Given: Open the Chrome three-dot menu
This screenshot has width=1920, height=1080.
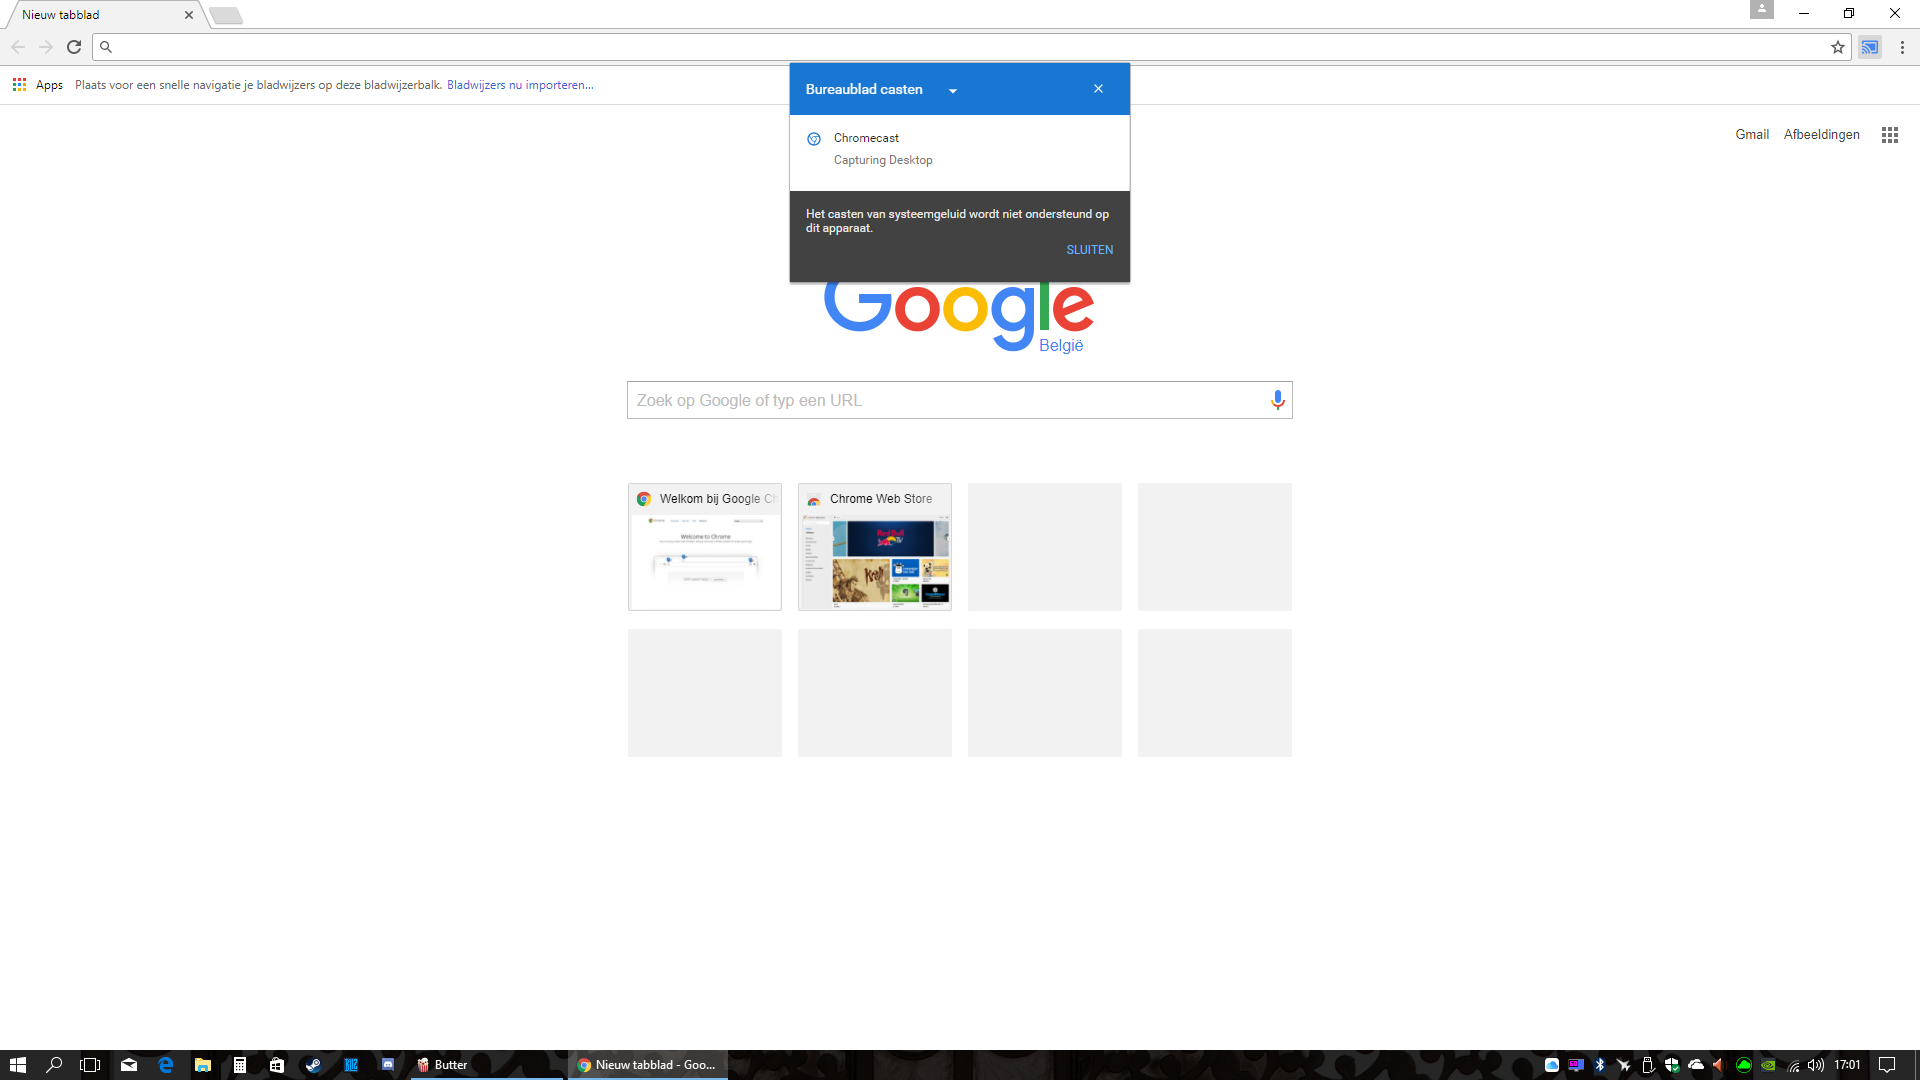Looking at the screenshot, I should (x=1902, y=47).
